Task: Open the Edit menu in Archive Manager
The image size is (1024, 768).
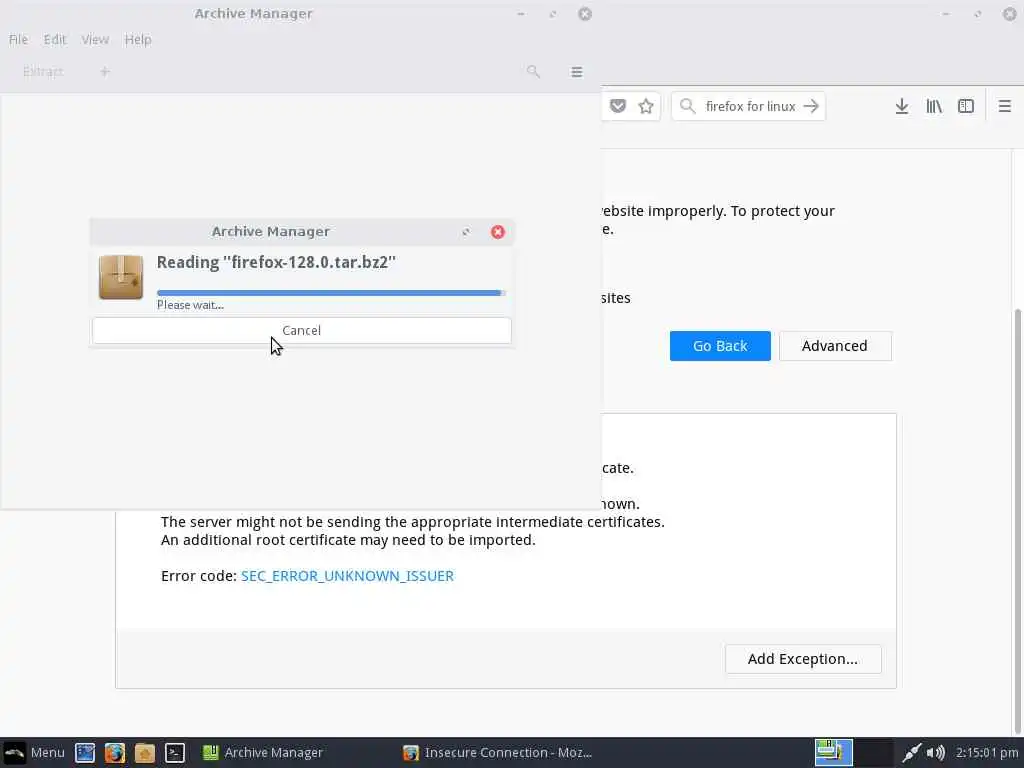Action: coord(55,39)
